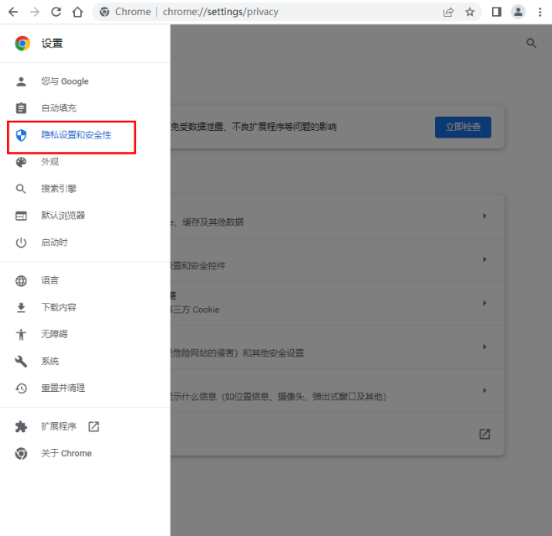This screenshot has height=536, width=552.
Task: Expand the 安全控件 row arrow
Action: click(484, 259)
